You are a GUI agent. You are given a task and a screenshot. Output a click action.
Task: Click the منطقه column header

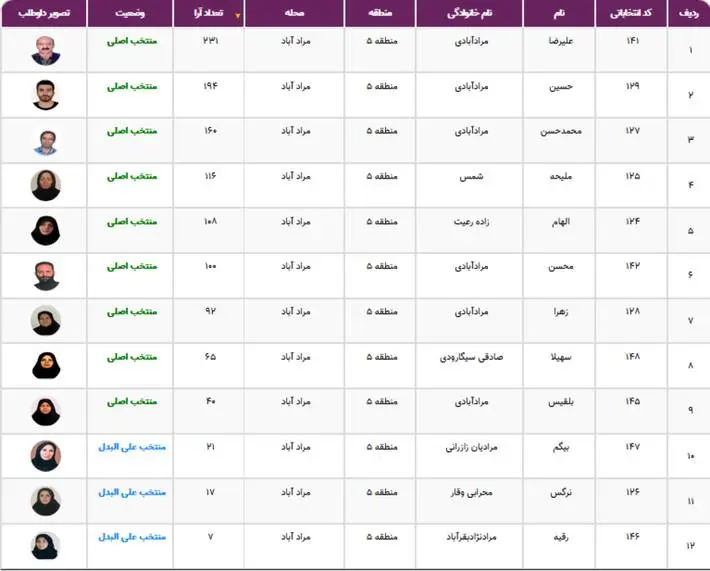pyautogui.click(x=380, y=13)
